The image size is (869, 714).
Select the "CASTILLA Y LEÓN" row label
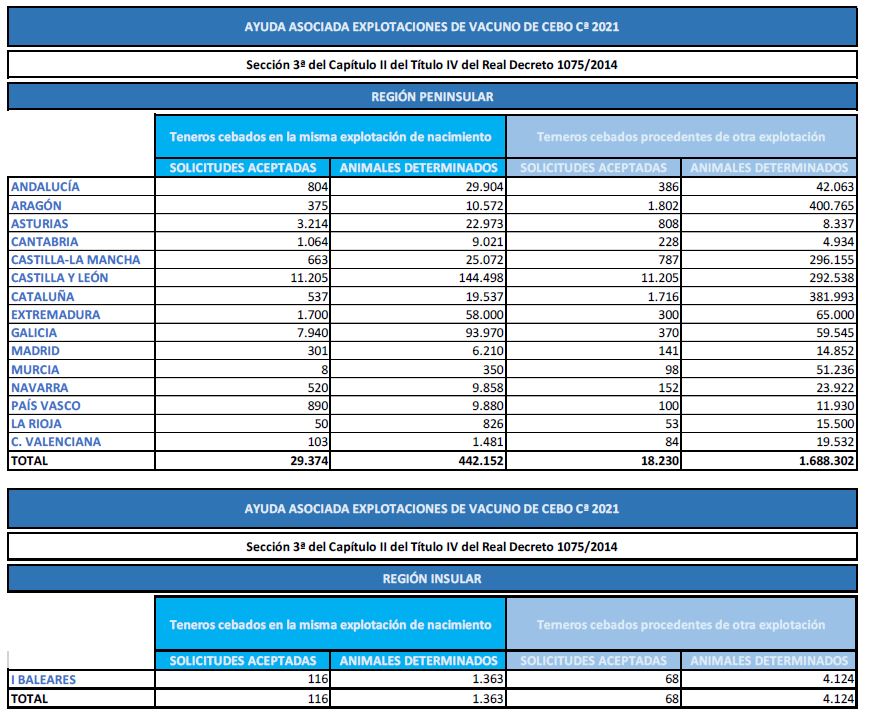59,278
